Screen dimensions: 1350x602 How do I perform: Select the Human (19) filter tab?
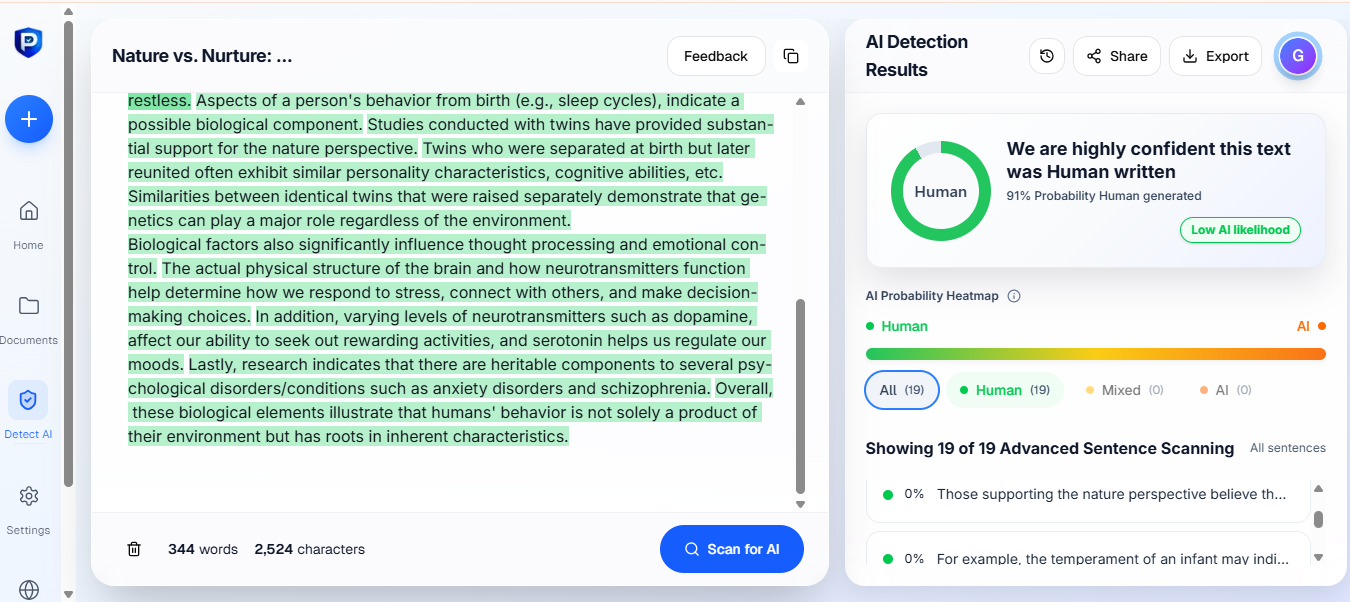pos(1004,390)
